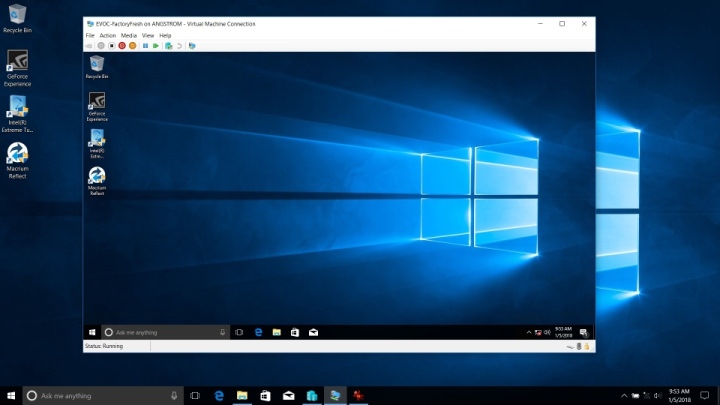Image resolution: width=720 pixels, height=405 pixels.
Task: Expand hidden tray icons on the host
Action: pos(624,396)
